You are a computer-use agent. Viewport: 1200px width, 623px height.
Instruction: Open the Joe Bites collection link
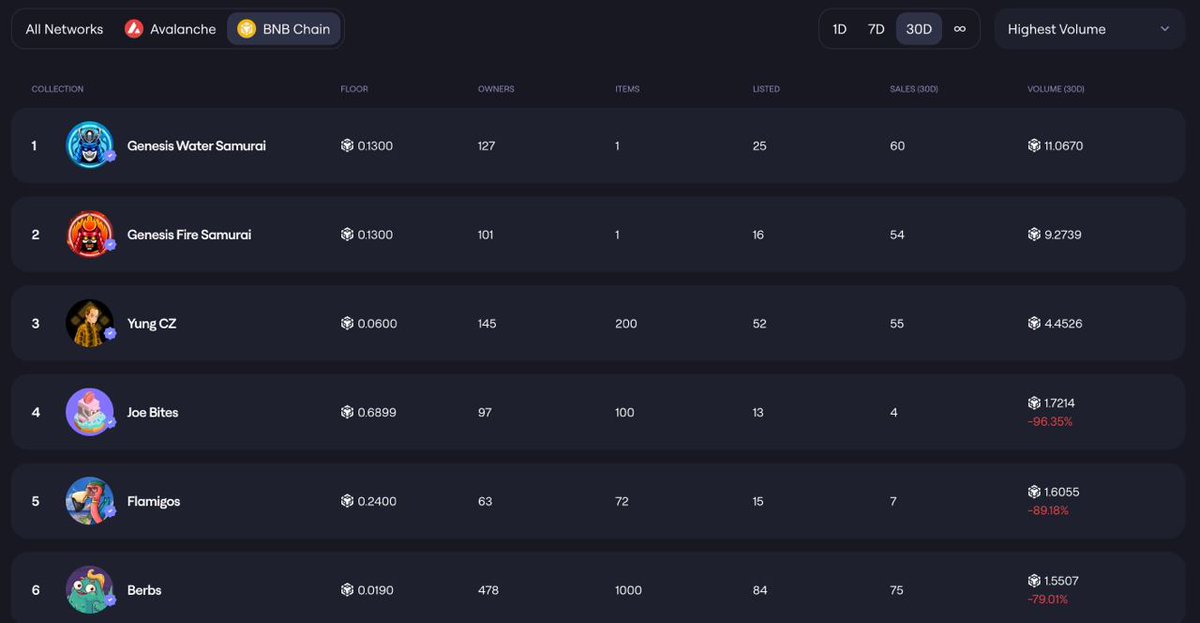tap(153, 412)
